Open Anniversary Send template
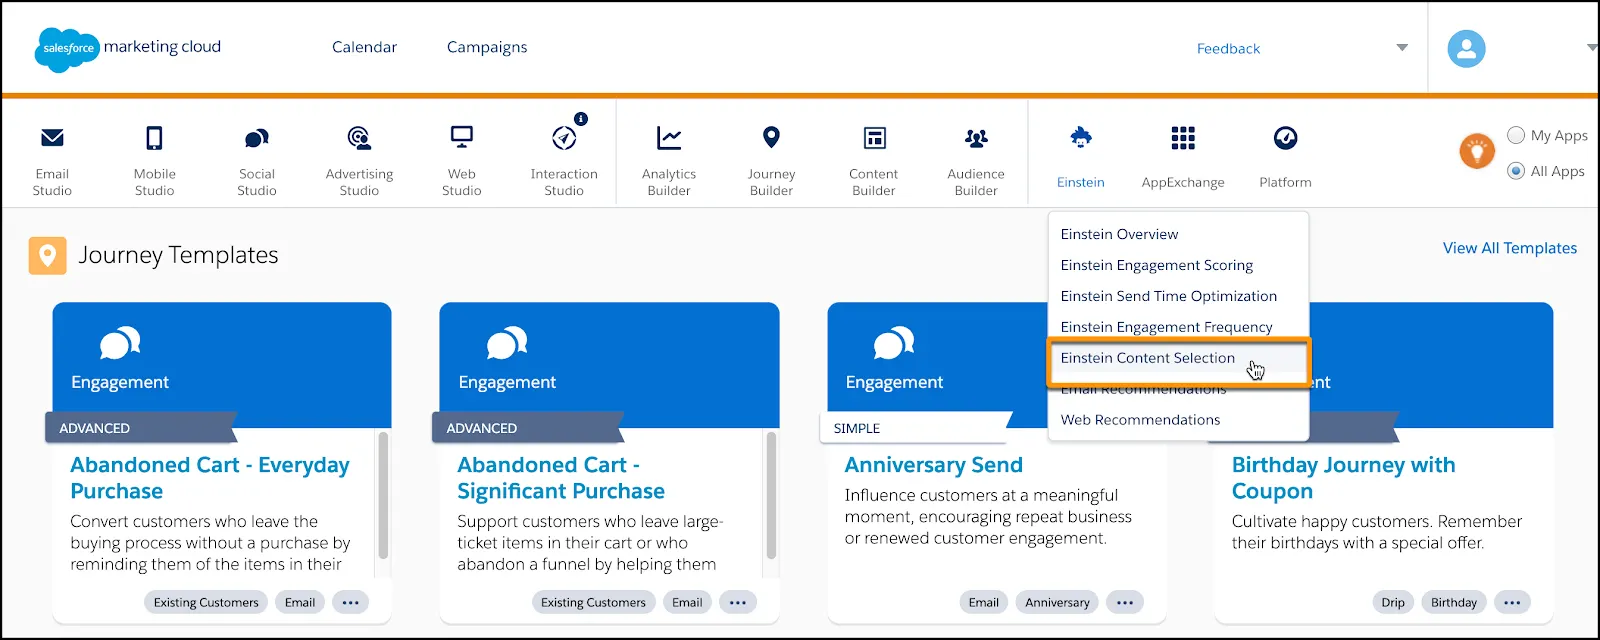This screenshot has height=640, width=1600. (x=933, y=465)
